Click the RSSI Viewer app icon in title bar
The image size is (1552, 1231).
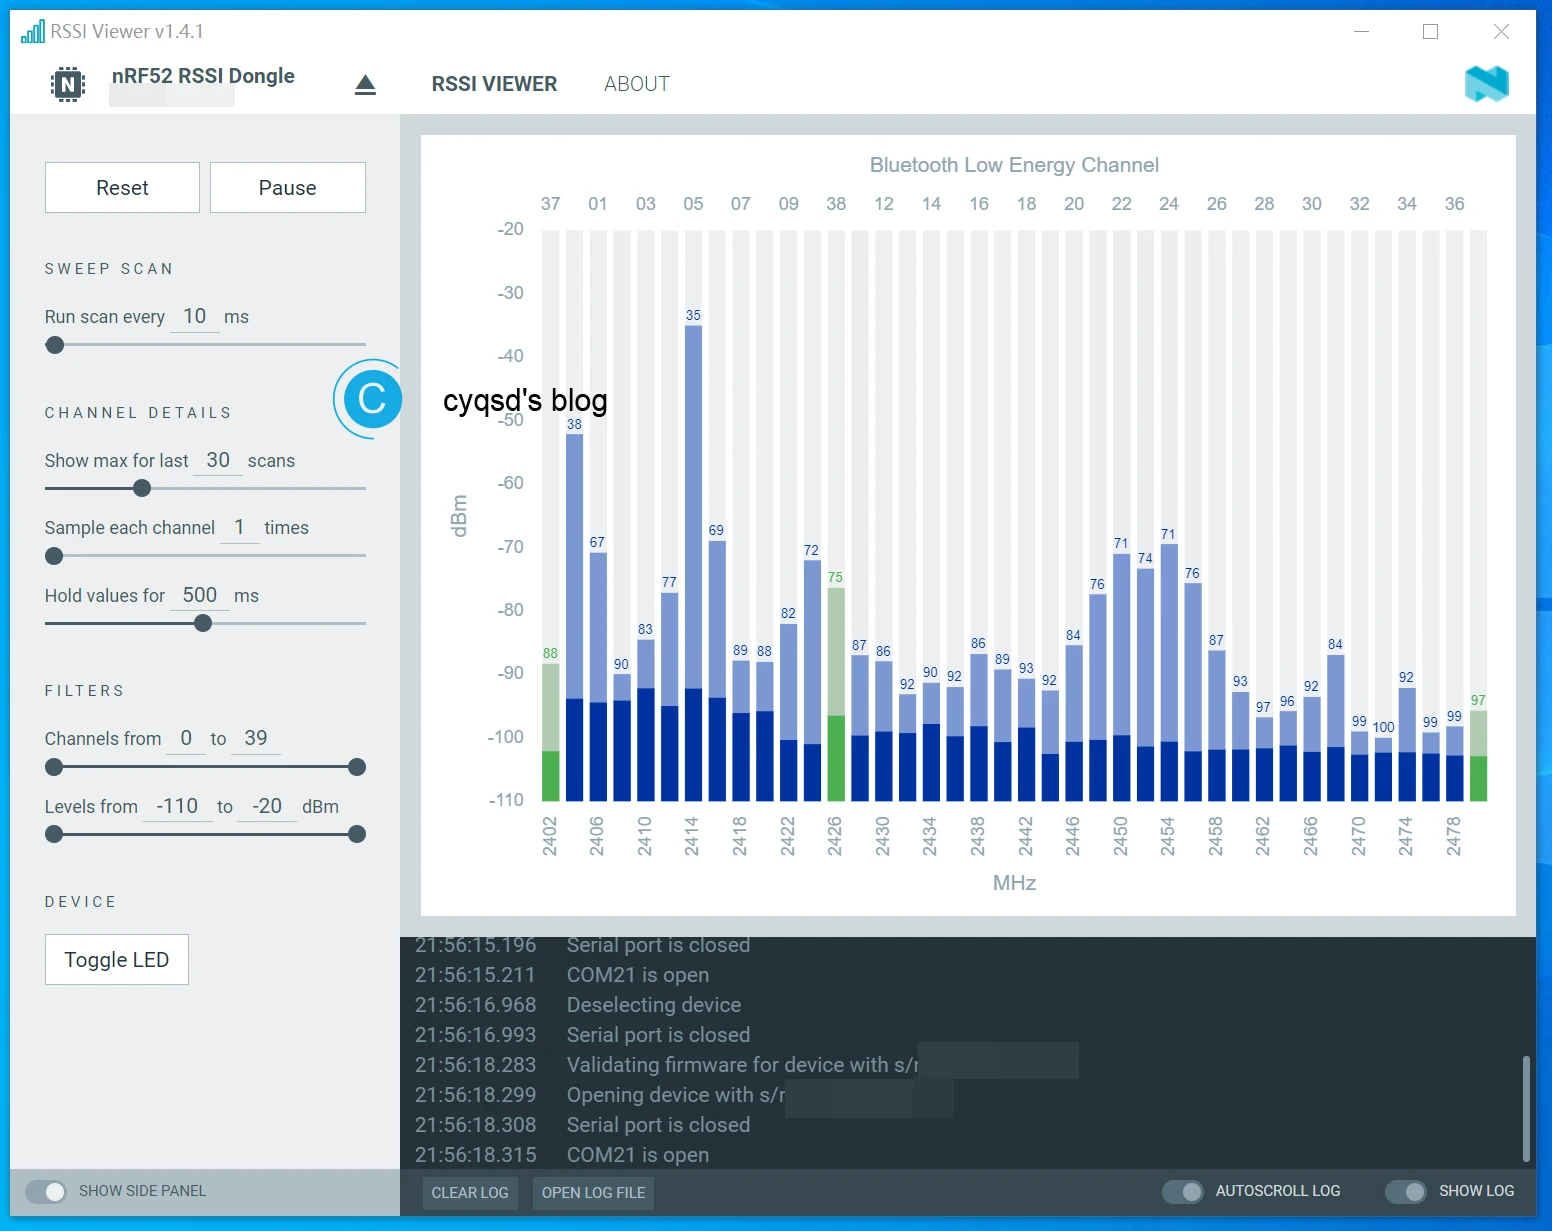[x=33, y=31]
